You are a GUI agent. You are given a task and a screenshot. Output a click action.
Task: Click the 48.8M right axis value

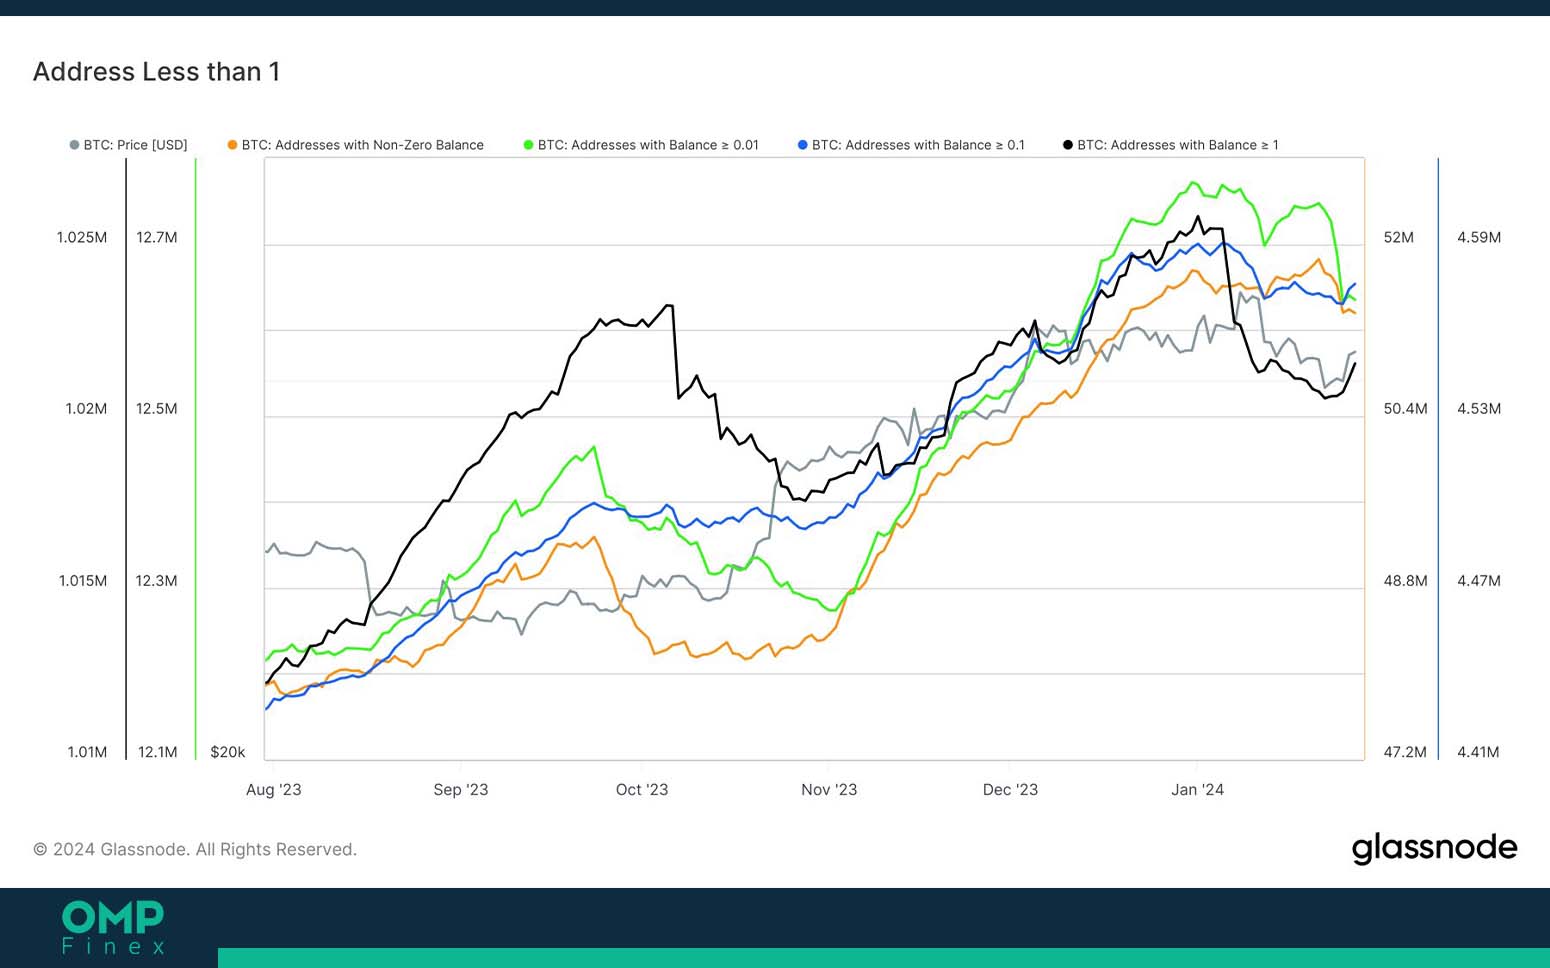coord(1405,580)
